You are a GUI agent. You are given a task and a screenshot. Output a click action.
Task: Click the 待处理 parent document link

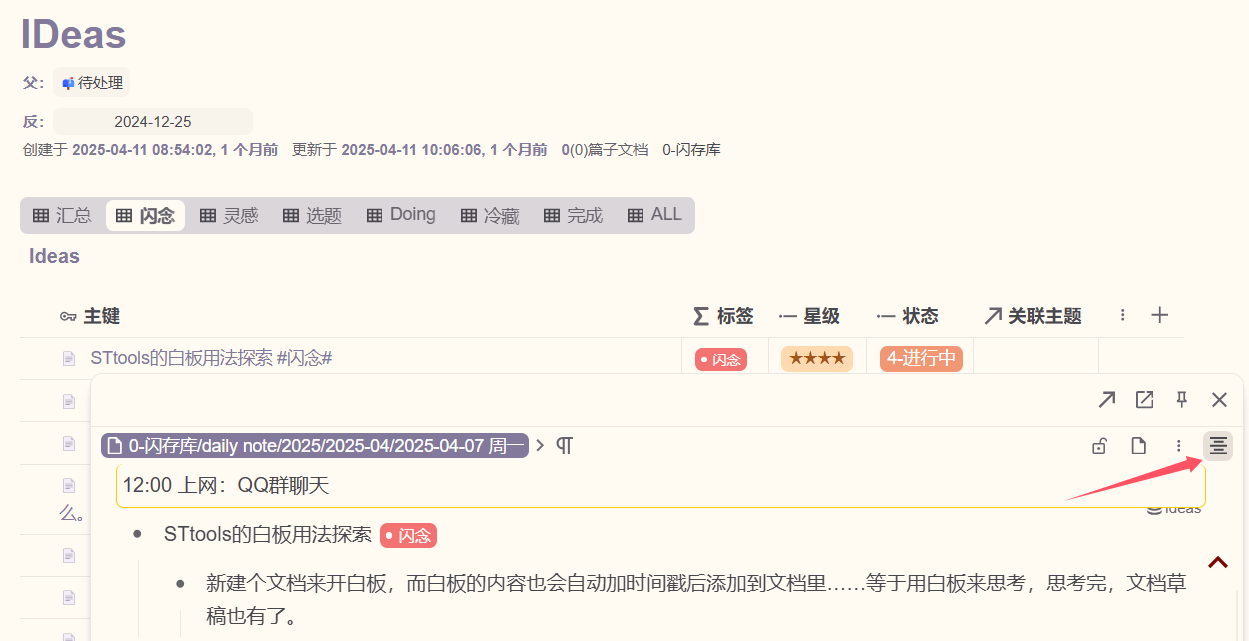pos(92,83)
